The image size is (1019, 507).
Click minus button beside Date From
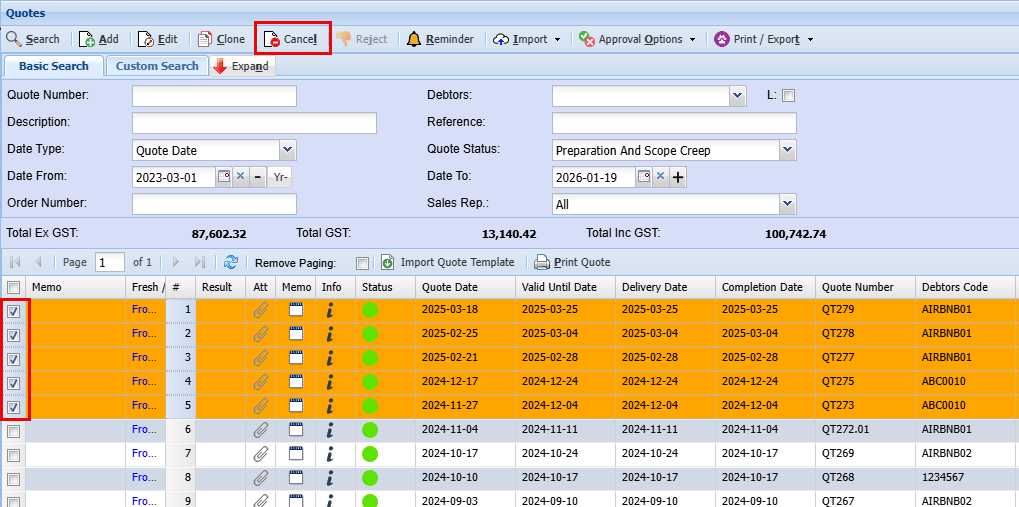(x=257, y=177)
